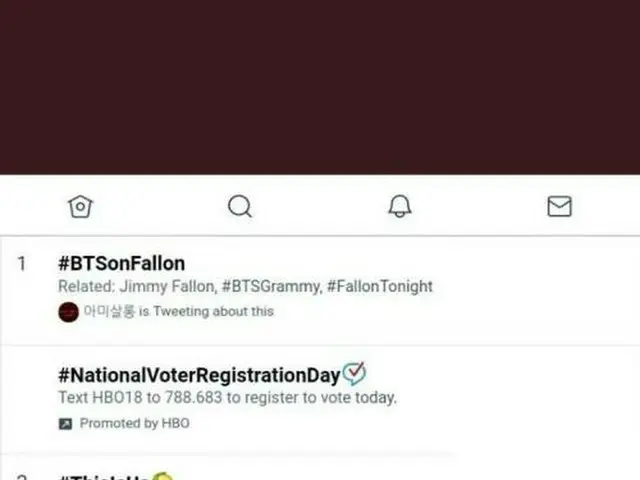Open the #ThisIsUs trend at bottom
Viewport: 640px width, 480px height.
tap(104, 475)
